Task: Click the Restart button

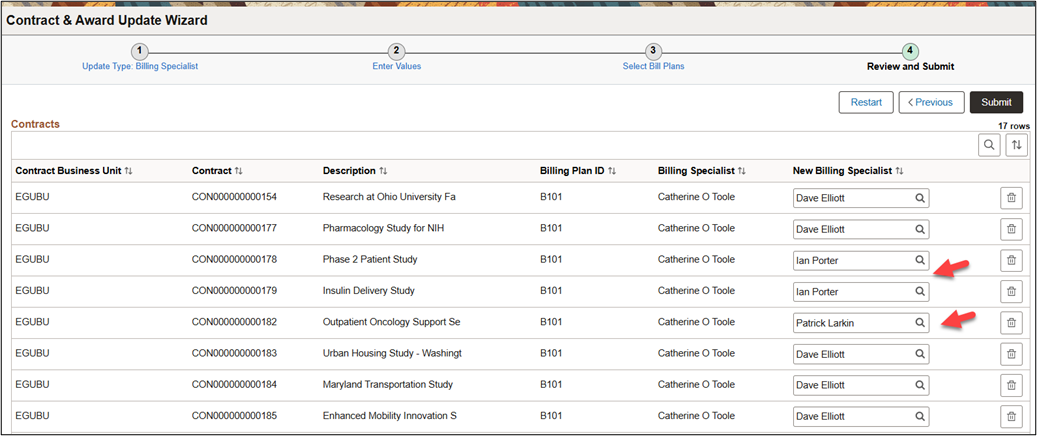Action: pyautogui.click(x=865, y=102)
